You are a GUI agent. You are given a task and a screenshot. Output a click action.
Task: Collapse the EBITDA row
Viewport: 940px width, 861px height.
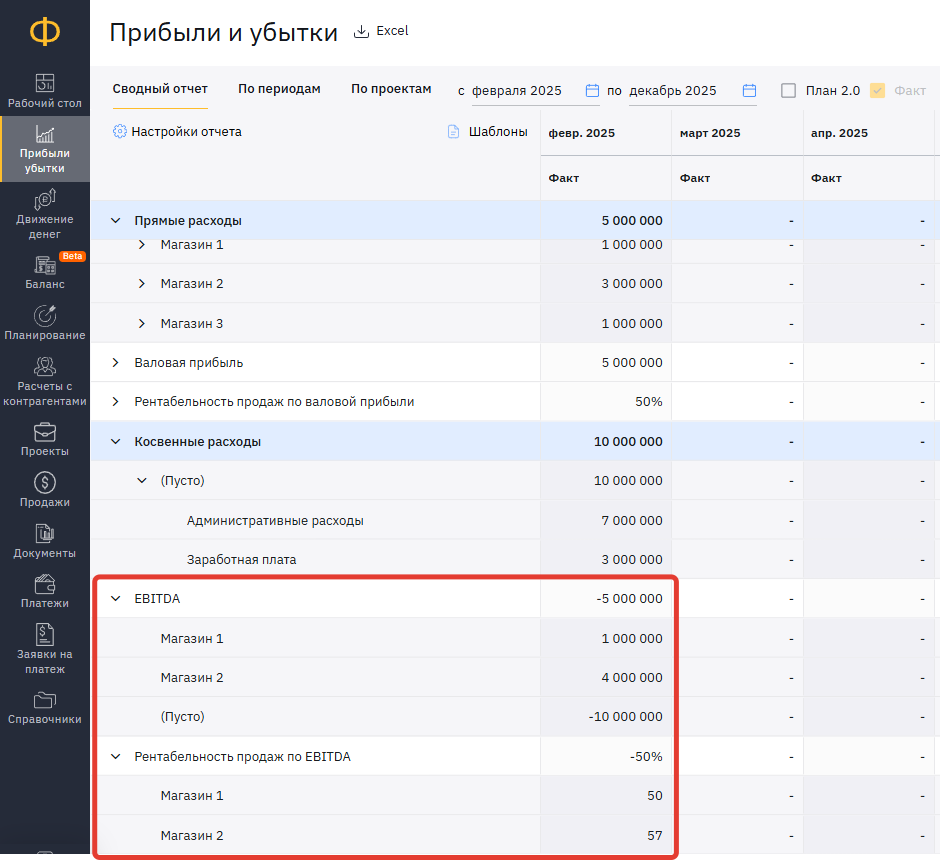point(116,598)
